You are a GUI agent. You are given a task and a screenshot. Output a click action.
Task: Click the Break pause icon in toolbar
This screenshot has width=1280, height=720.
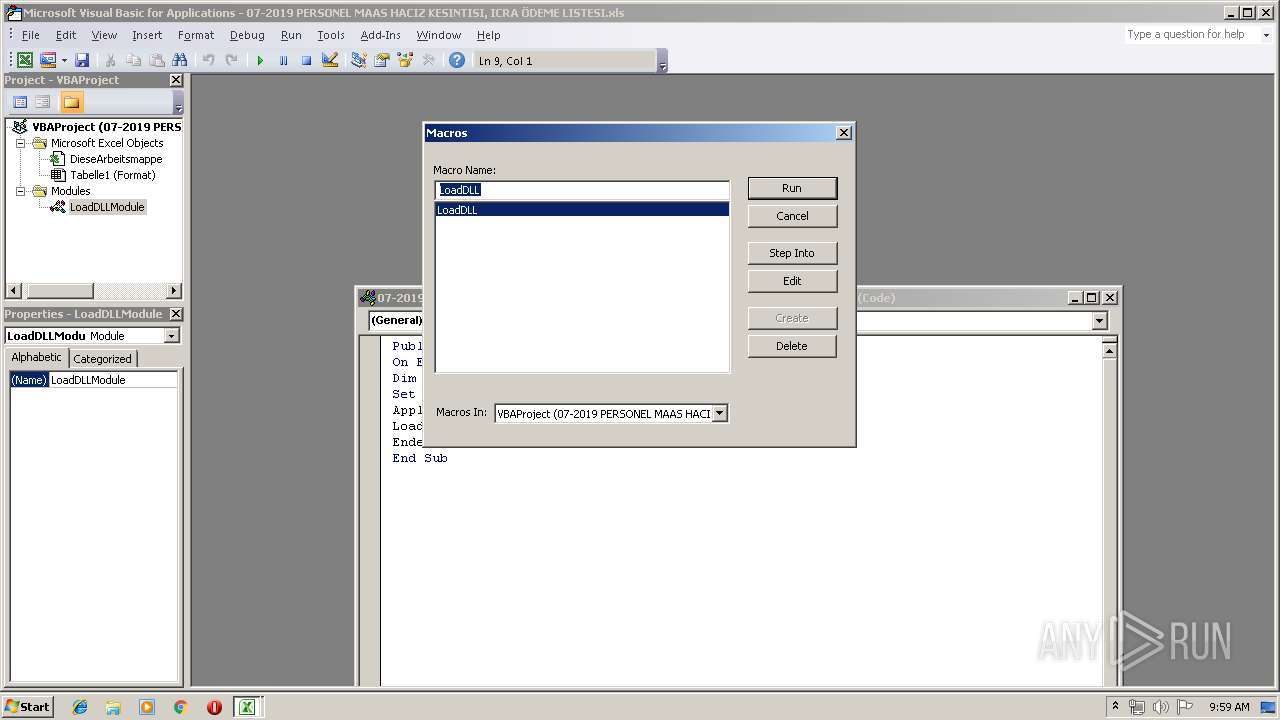point(283,60)
